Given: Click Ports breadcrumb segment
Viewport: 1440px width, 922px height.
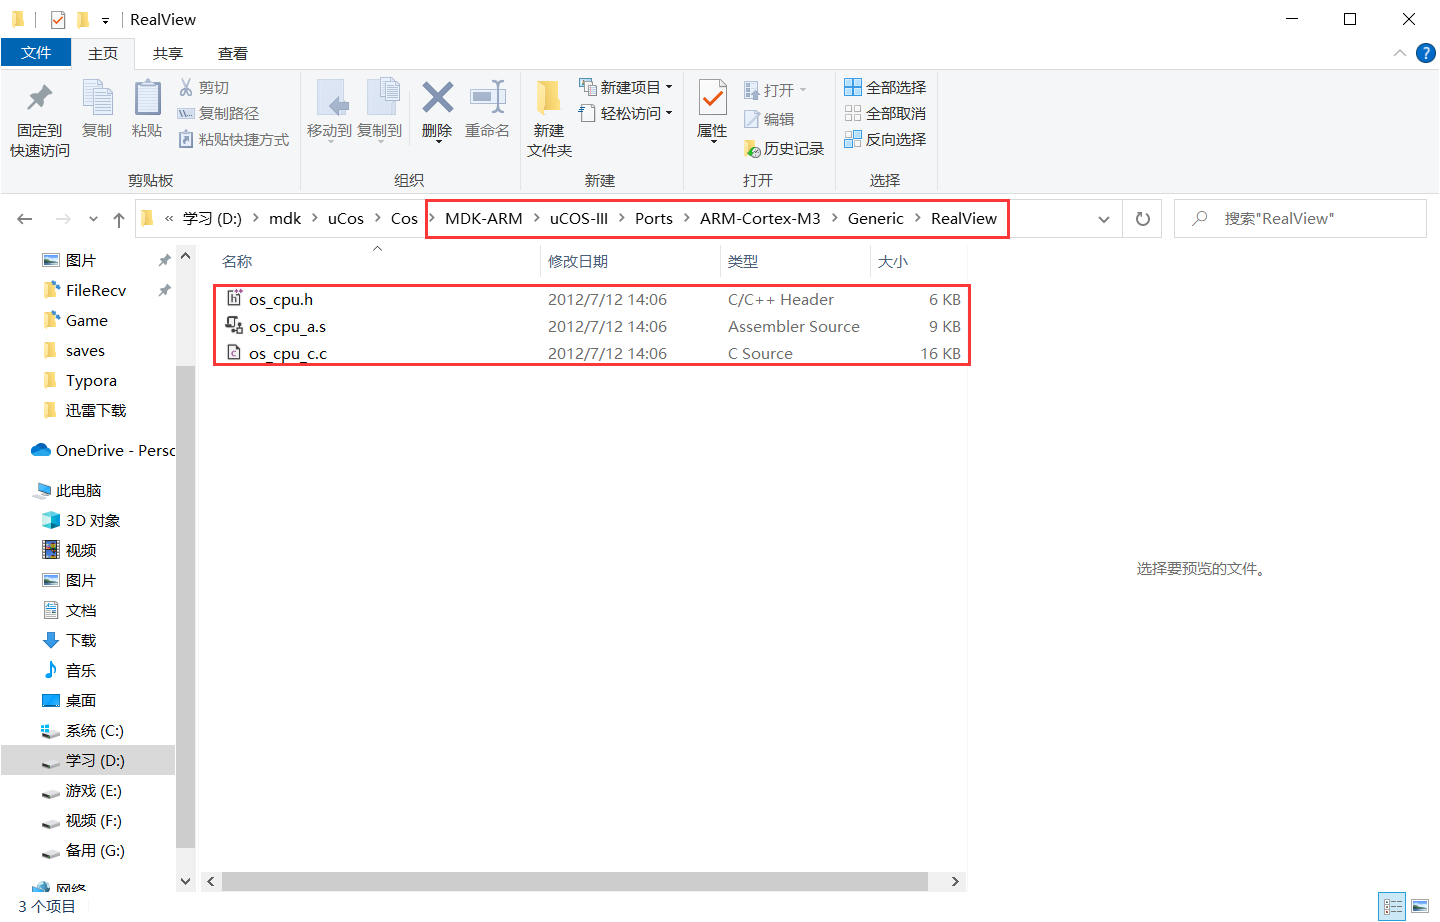Looking at the screenshot, I should [x=654, y=218].
